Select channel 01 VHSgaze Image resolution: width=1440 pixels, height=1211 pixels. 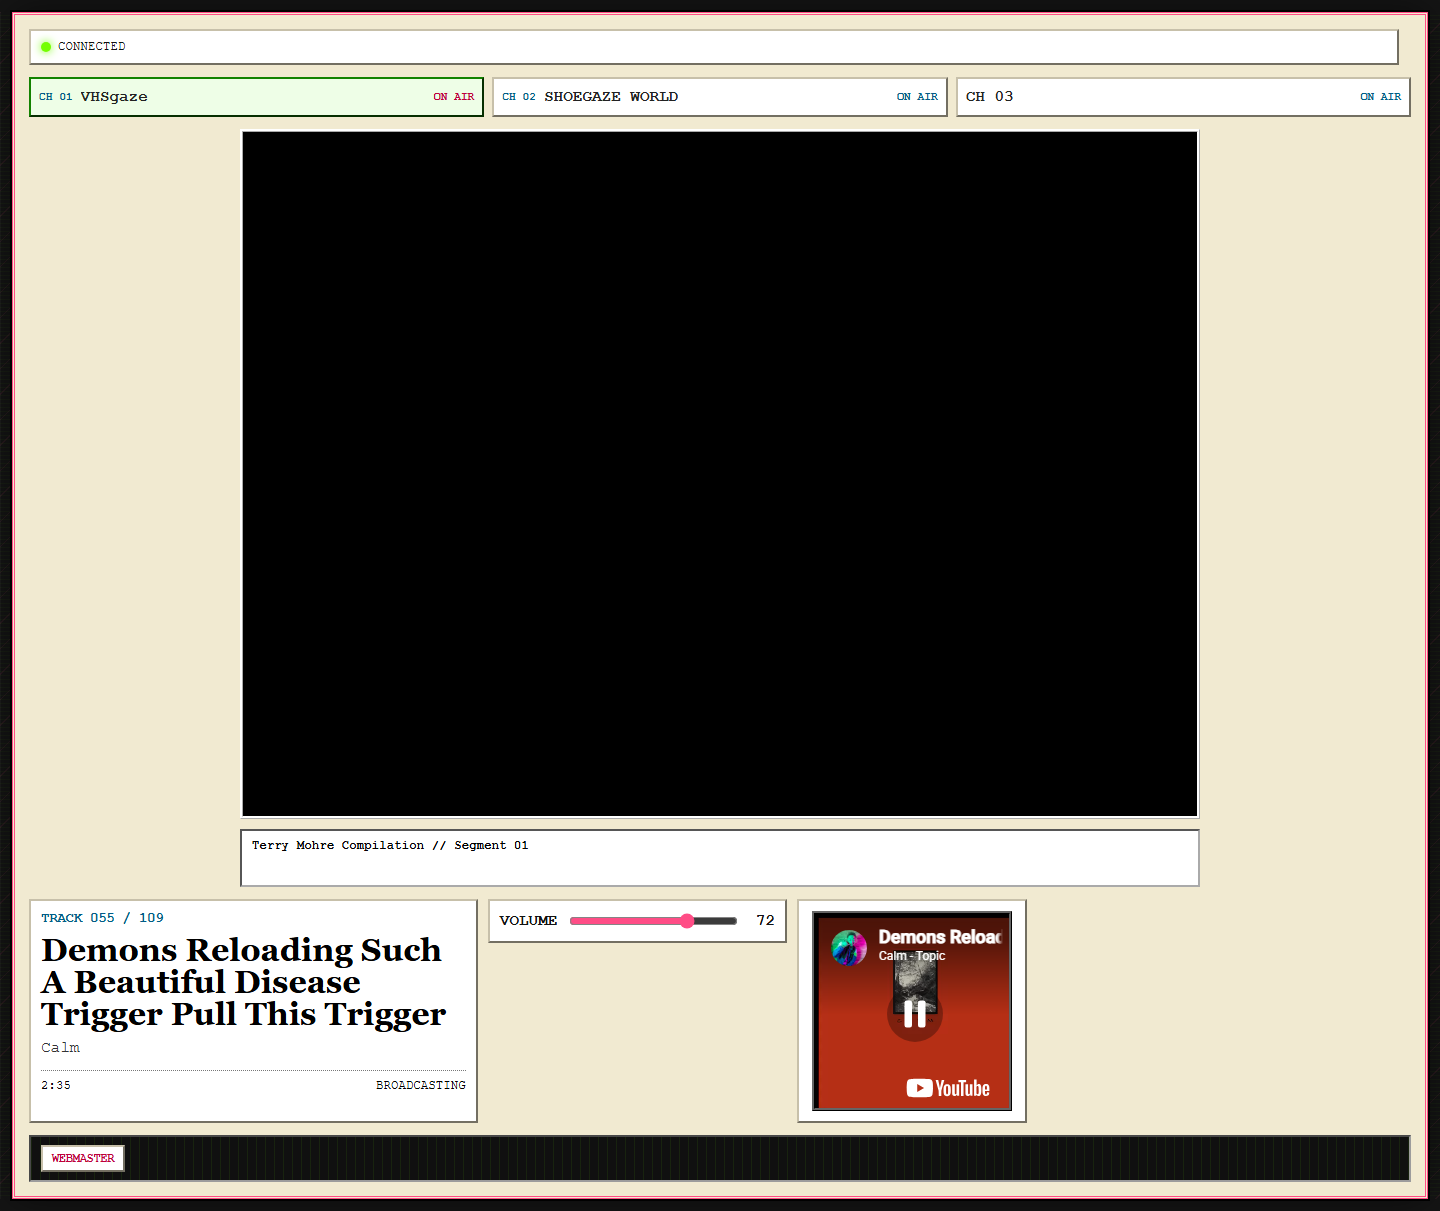coord(256,97)
